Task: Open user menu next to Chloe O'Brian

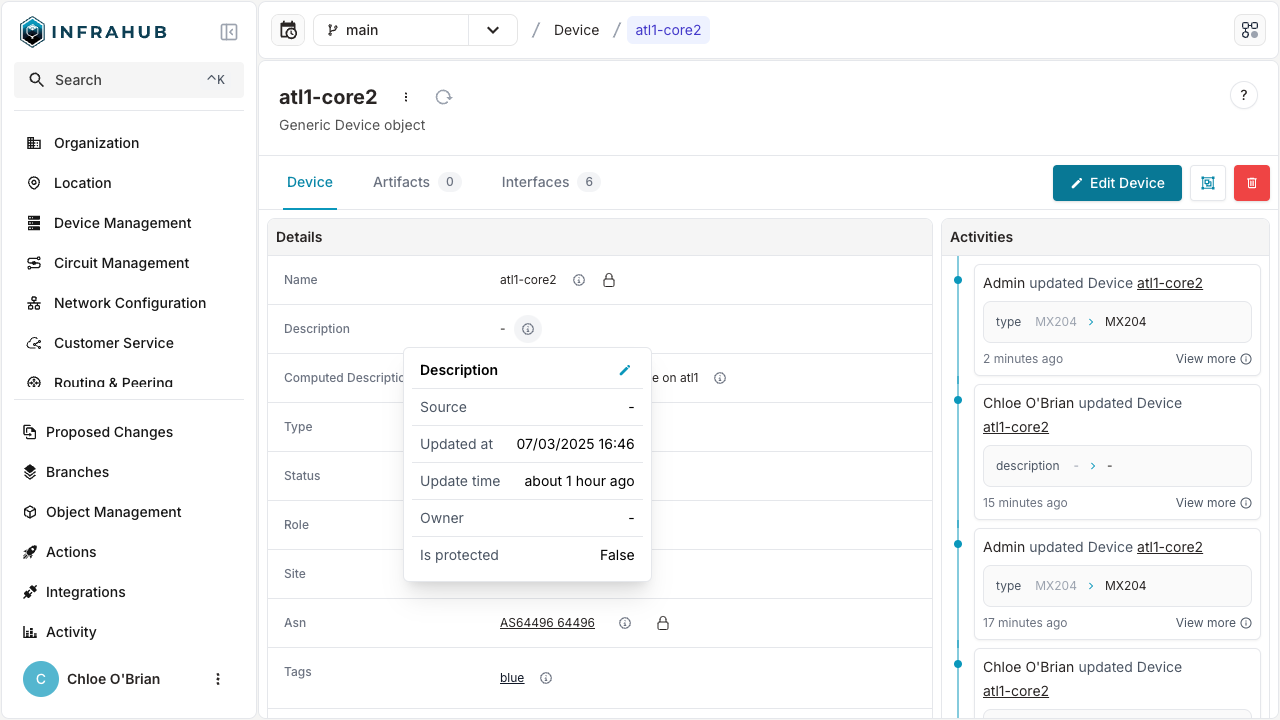Action: [218, 679]
